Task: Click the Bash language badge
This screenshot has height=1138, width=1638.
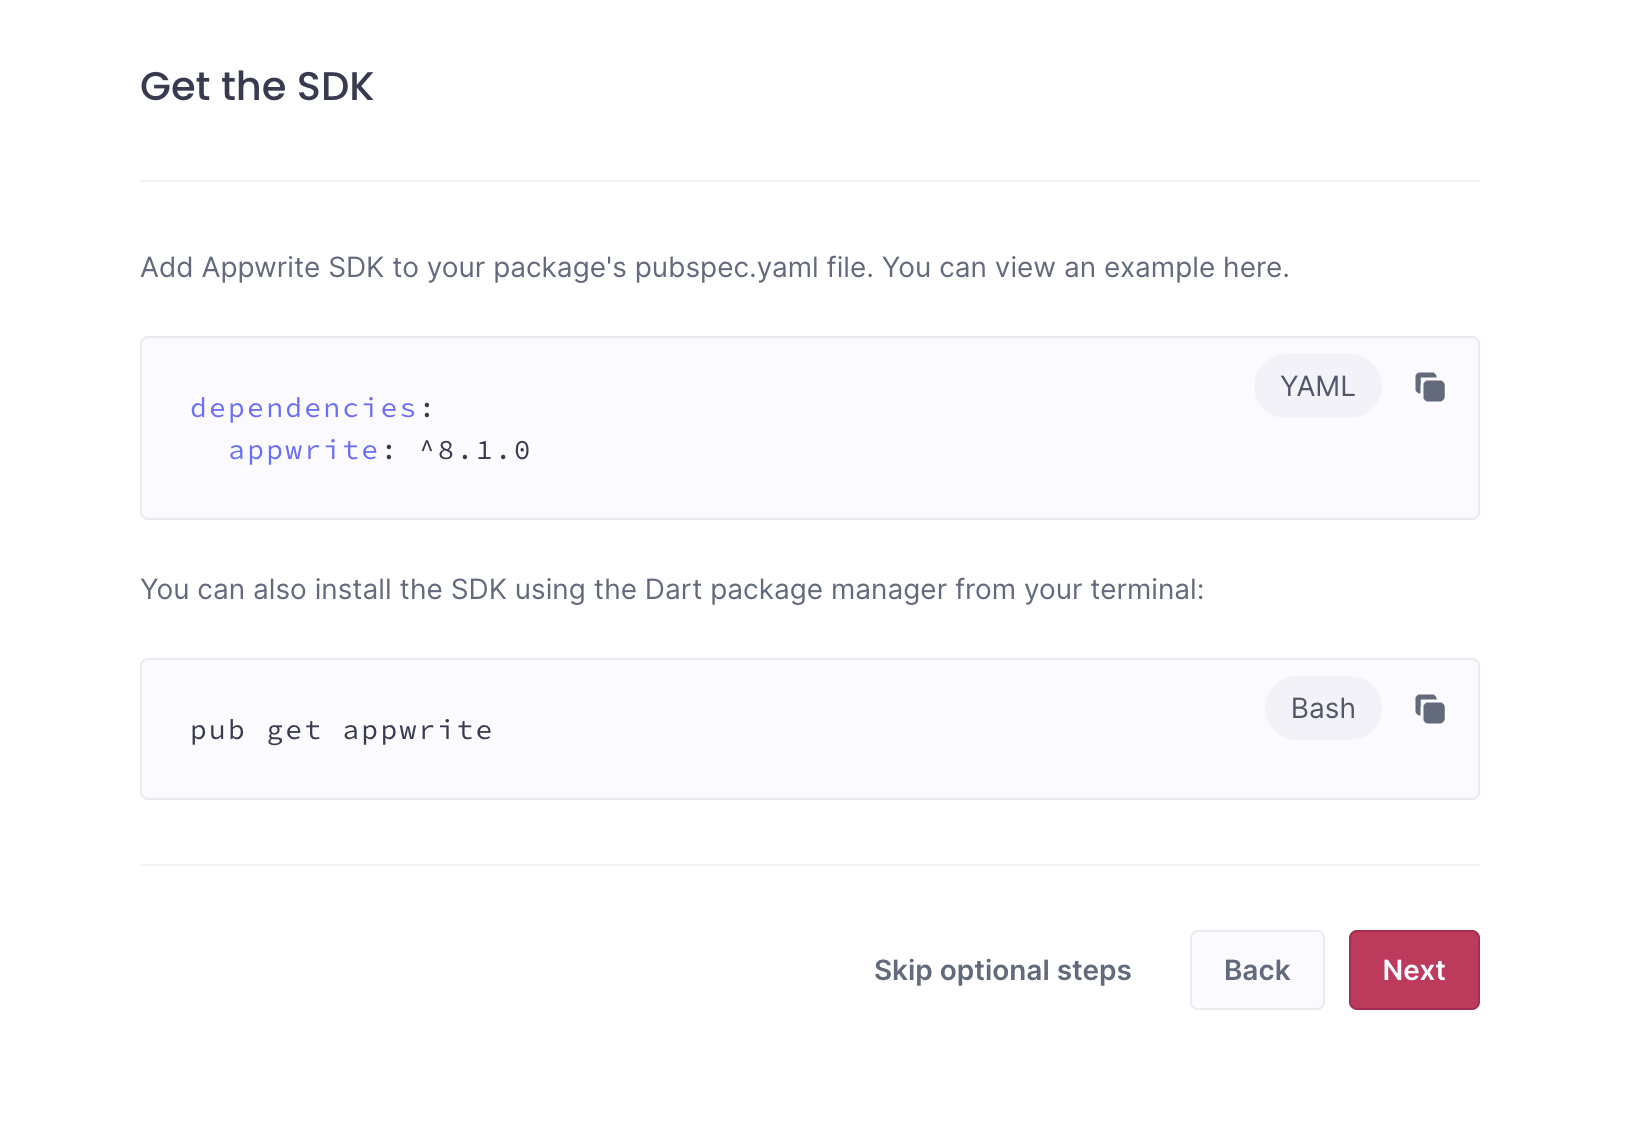Action: (x=1322, y=708)
